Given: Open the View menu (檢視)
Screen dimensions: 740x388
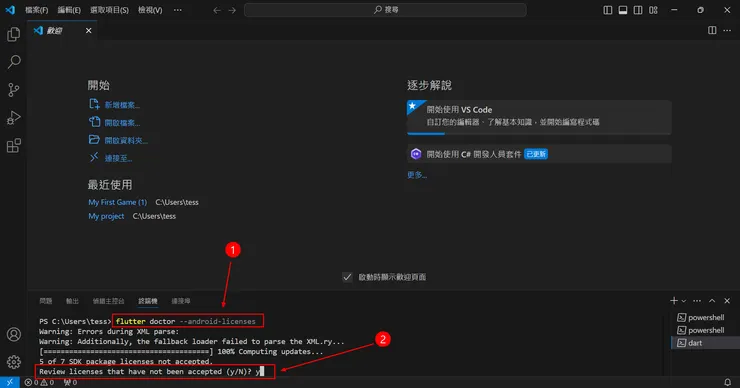Looking at the screenshot, I should pyautogui.click(x=150, y=10).
